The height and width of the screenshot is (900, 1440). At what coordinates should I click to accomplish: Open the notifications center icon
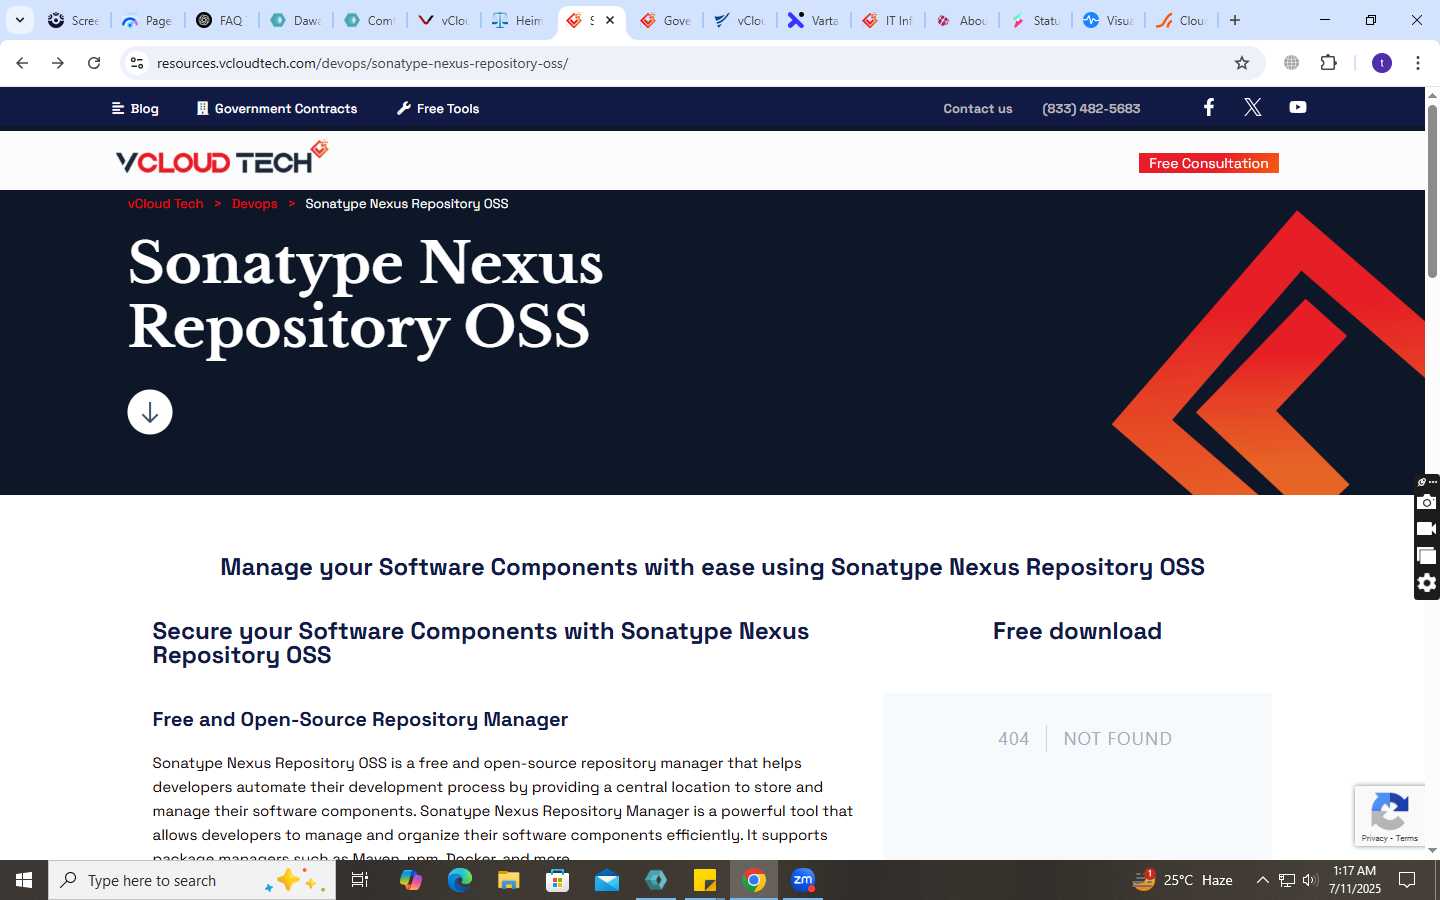pyautogui.click(x=1407, y=880)
